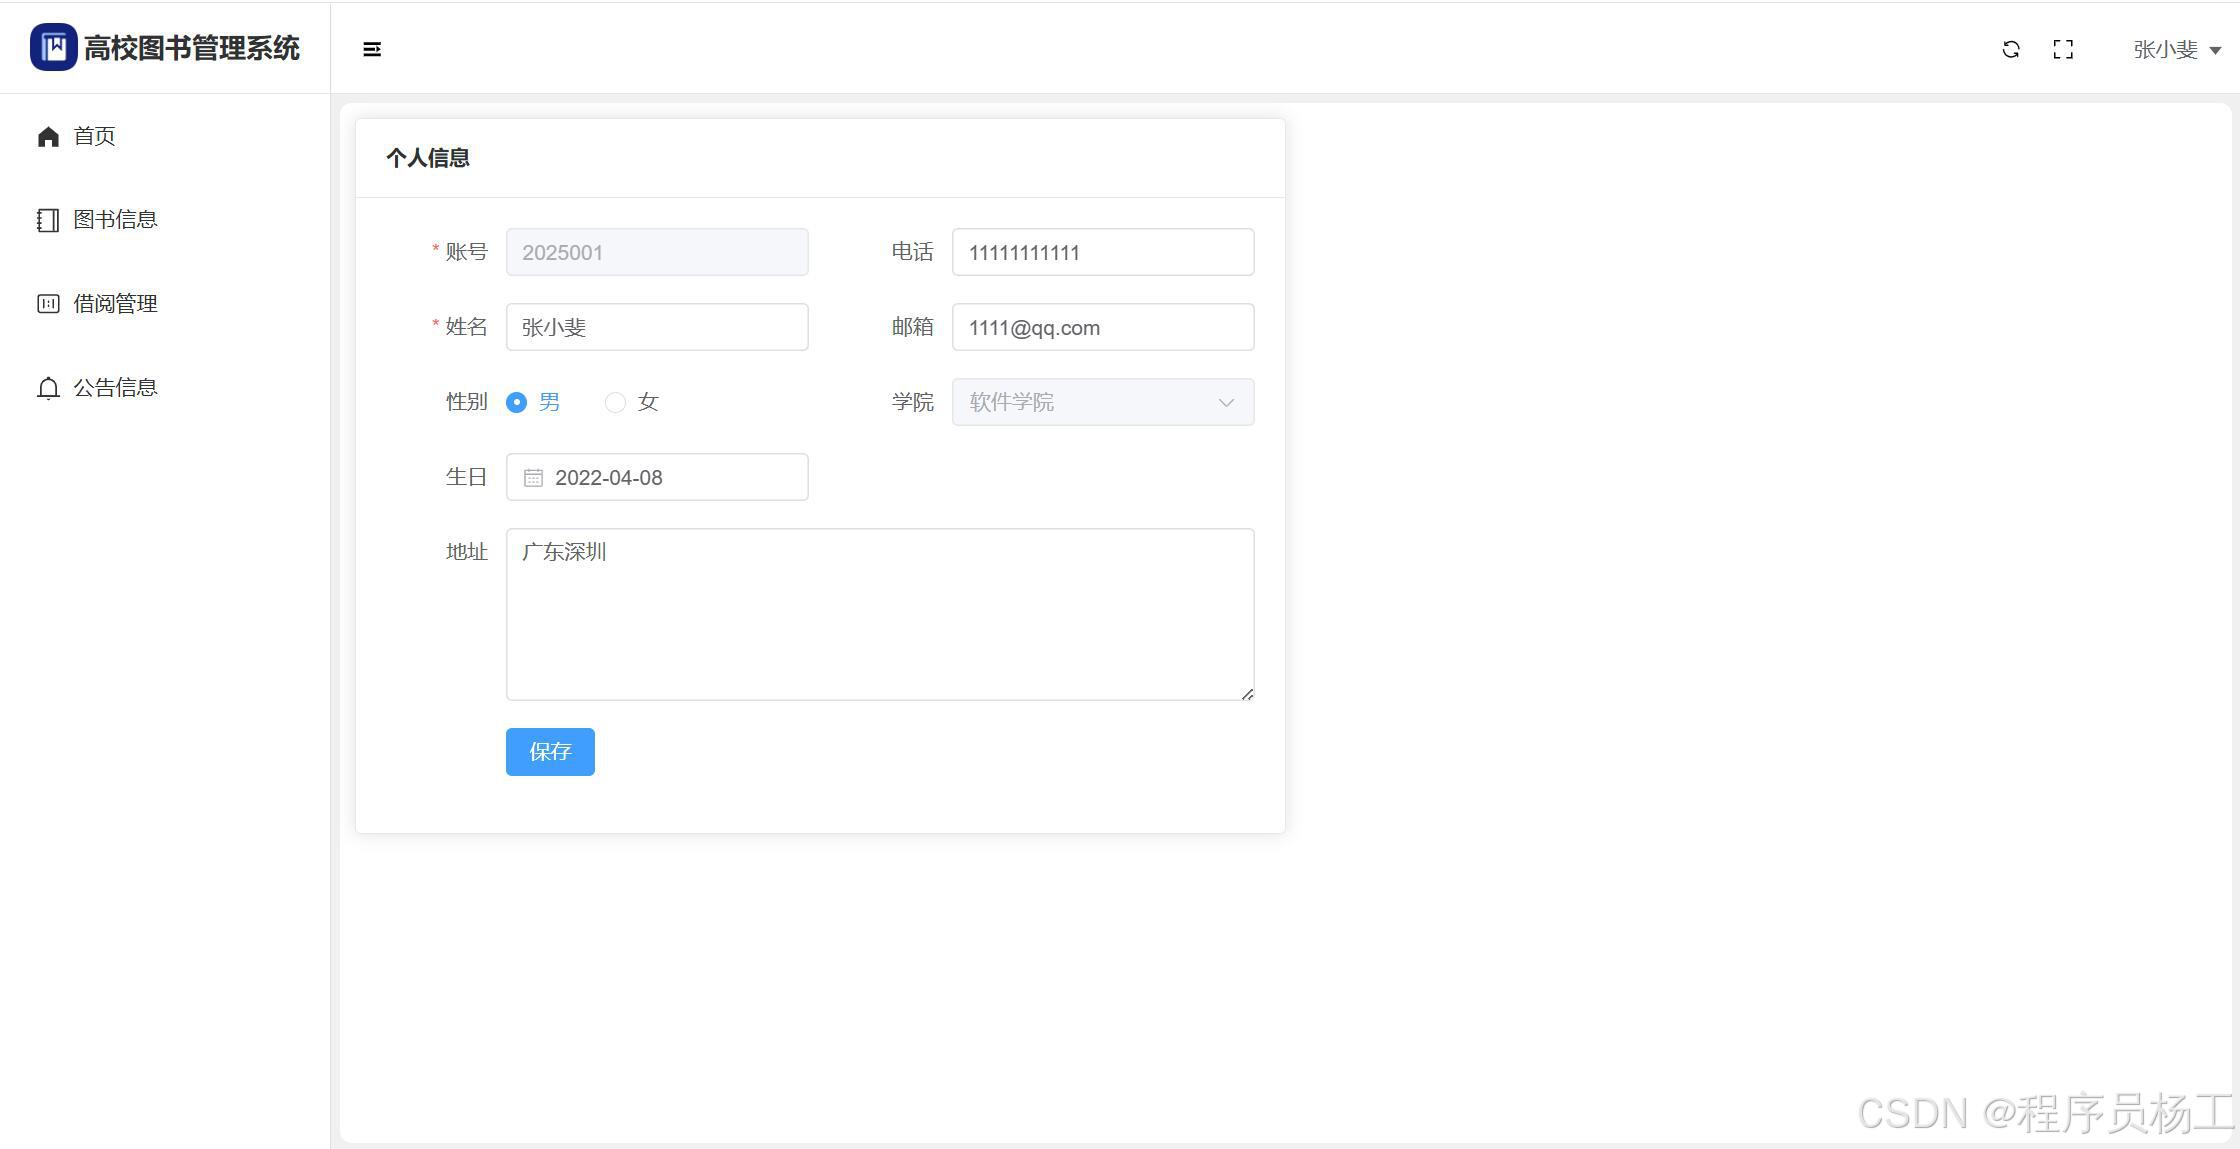
Task: Select the 女 radio button
Action: 615,402
